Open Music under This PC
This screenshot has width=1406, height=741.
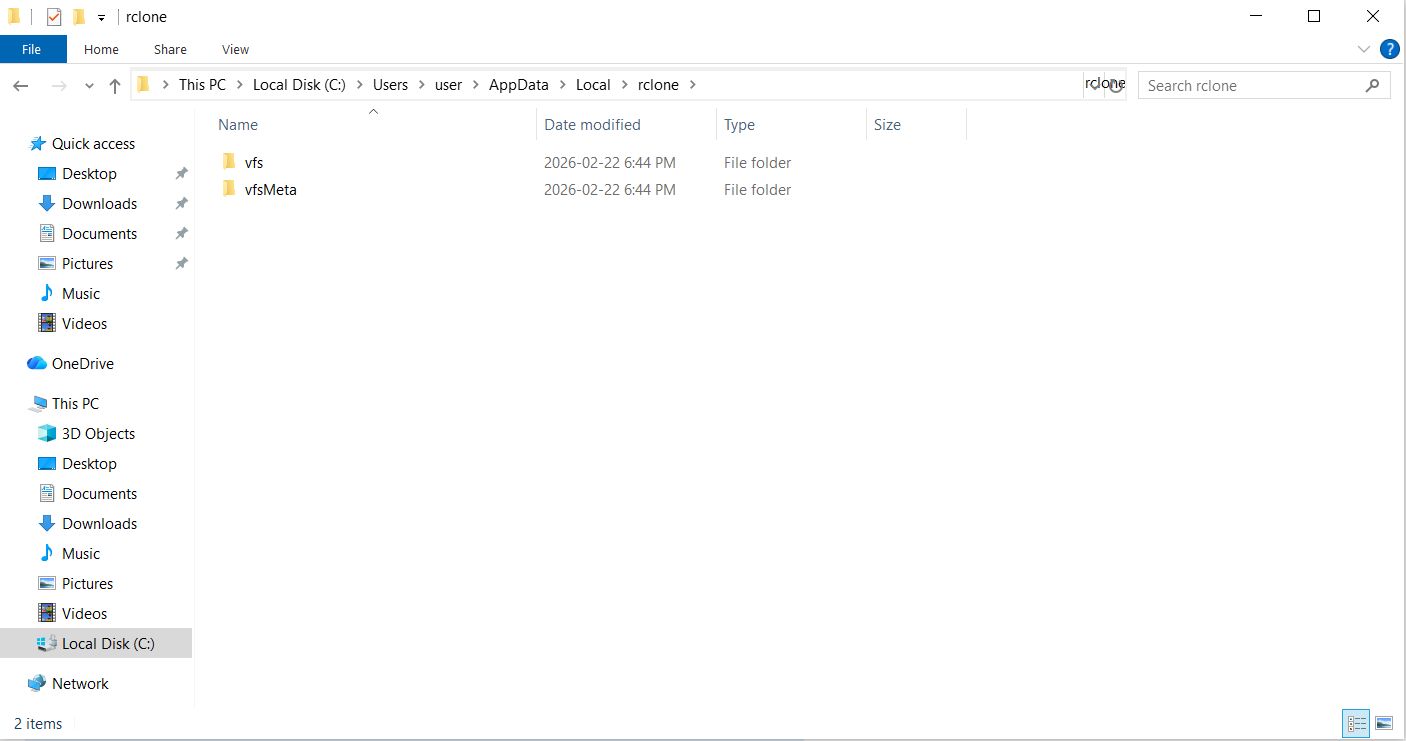pos(80,553)
